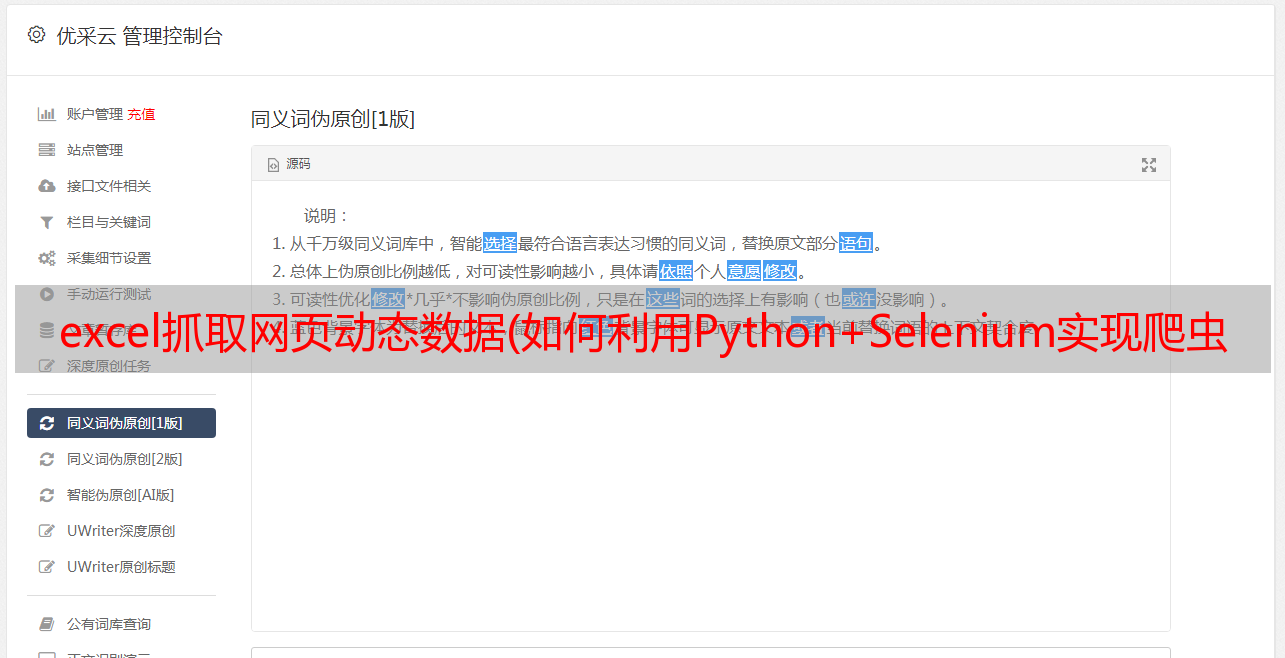Select active 同义词伪原创[1版] item

(x=121, y=423)
